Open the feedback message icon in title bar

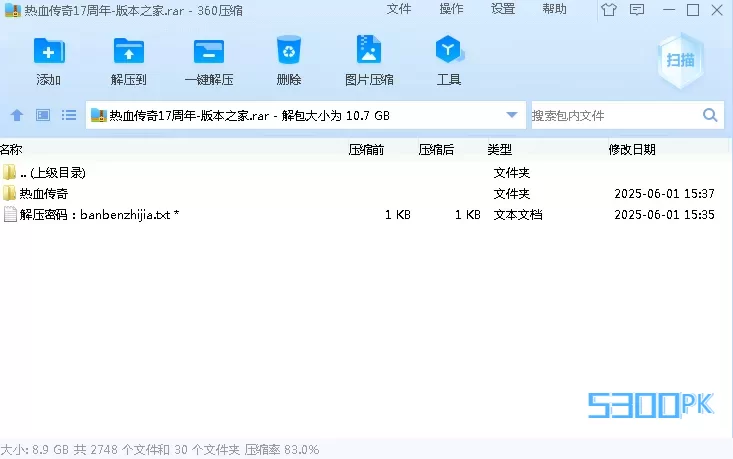[x=637, y=10]
